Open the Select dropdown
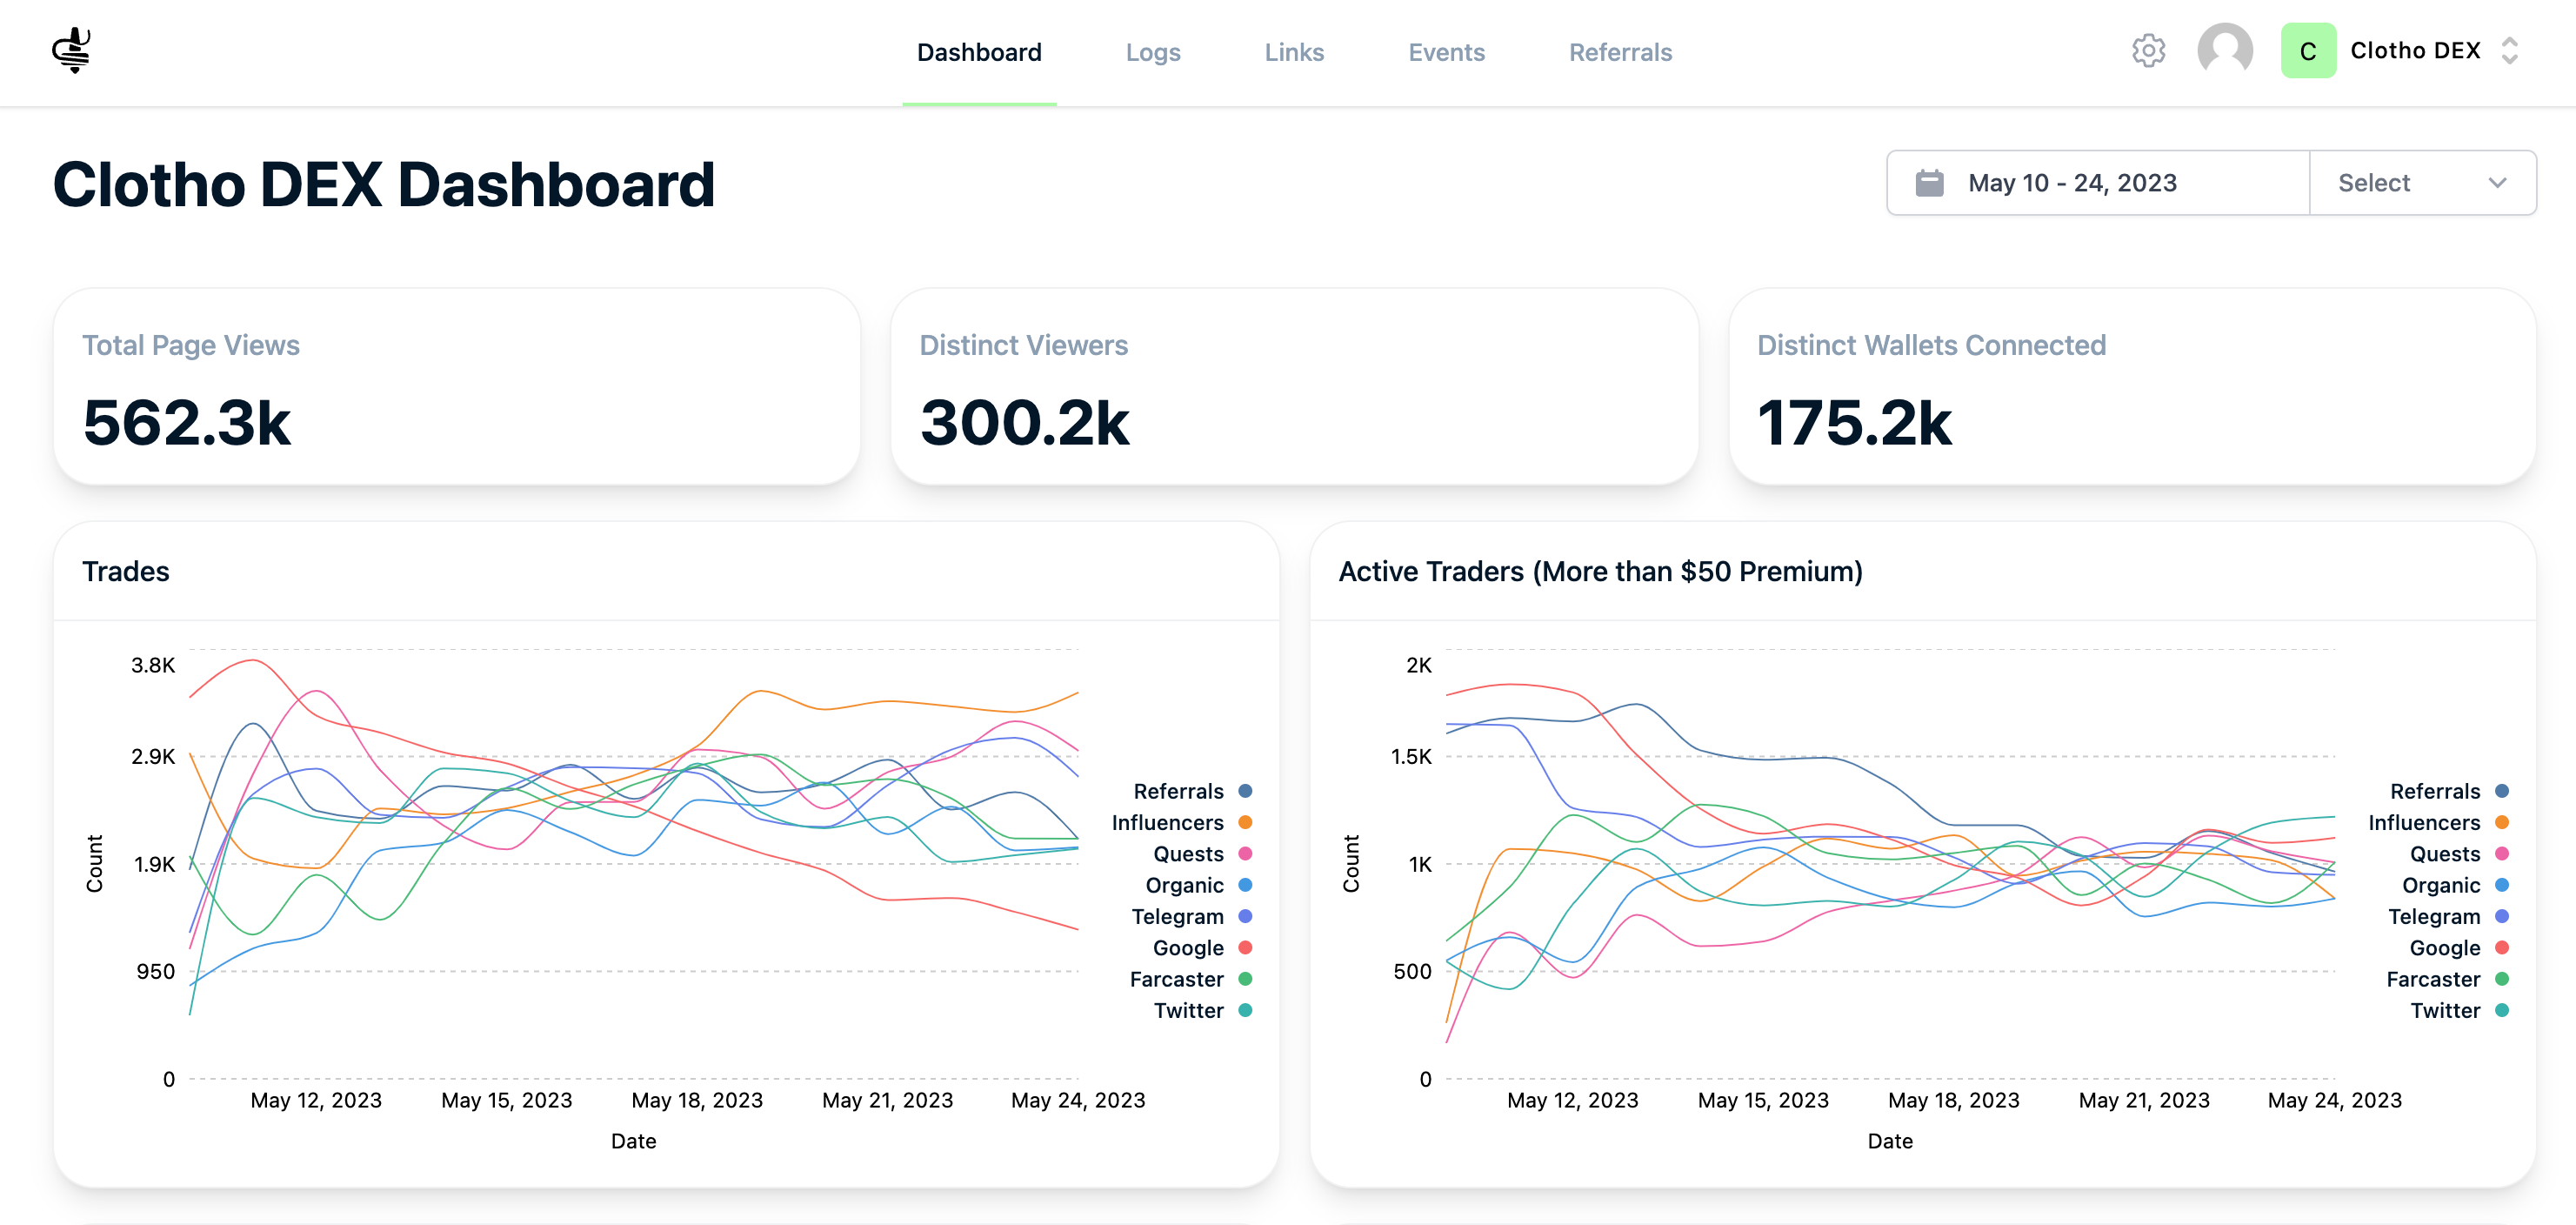Viewport: 2576px width, 1225px height. click(x=2422, y=183)
